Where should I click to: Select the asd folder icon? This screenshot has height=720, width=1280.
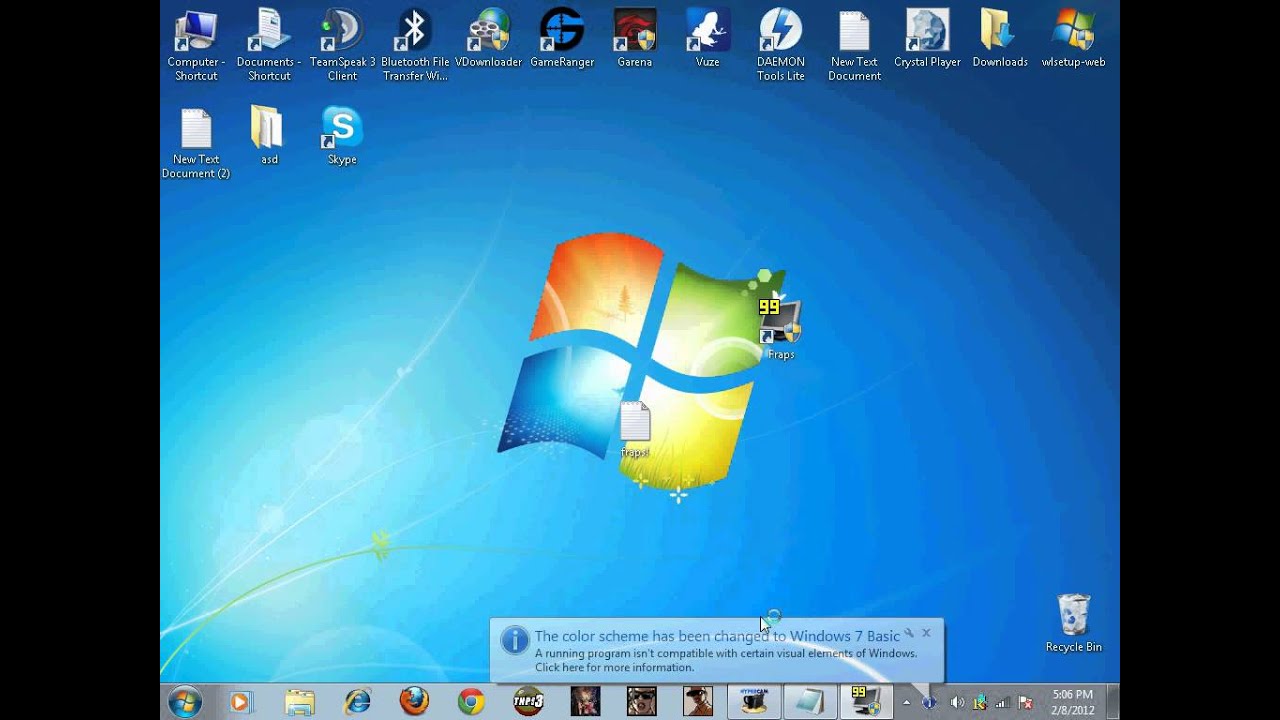(x=269, y=136)
